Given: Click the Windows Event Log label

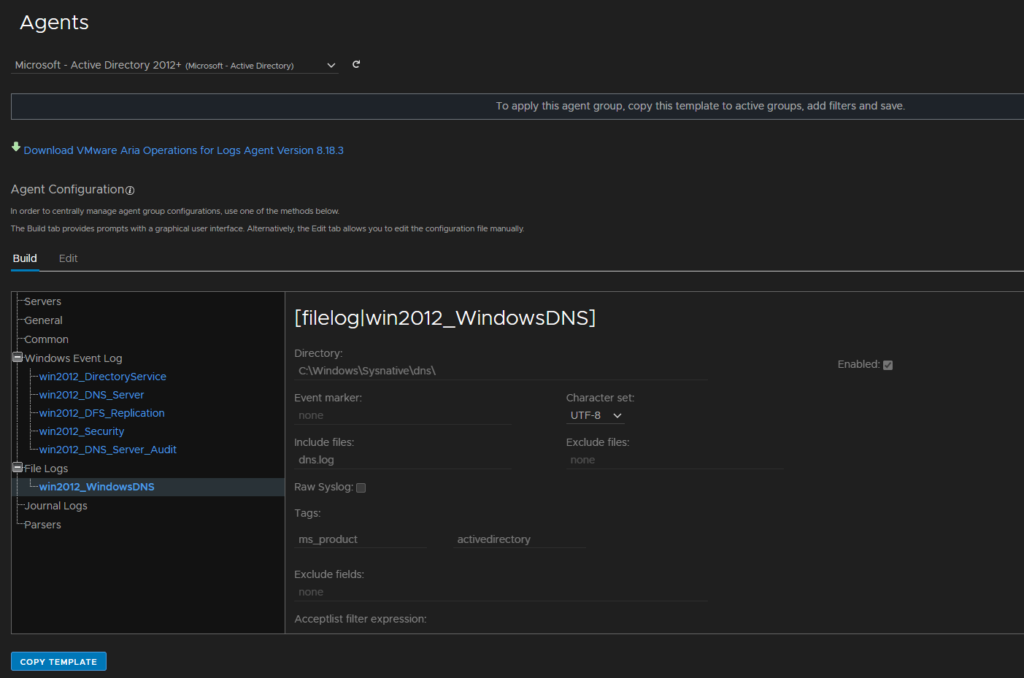Looking at the screenshot, I should (73, 359).
